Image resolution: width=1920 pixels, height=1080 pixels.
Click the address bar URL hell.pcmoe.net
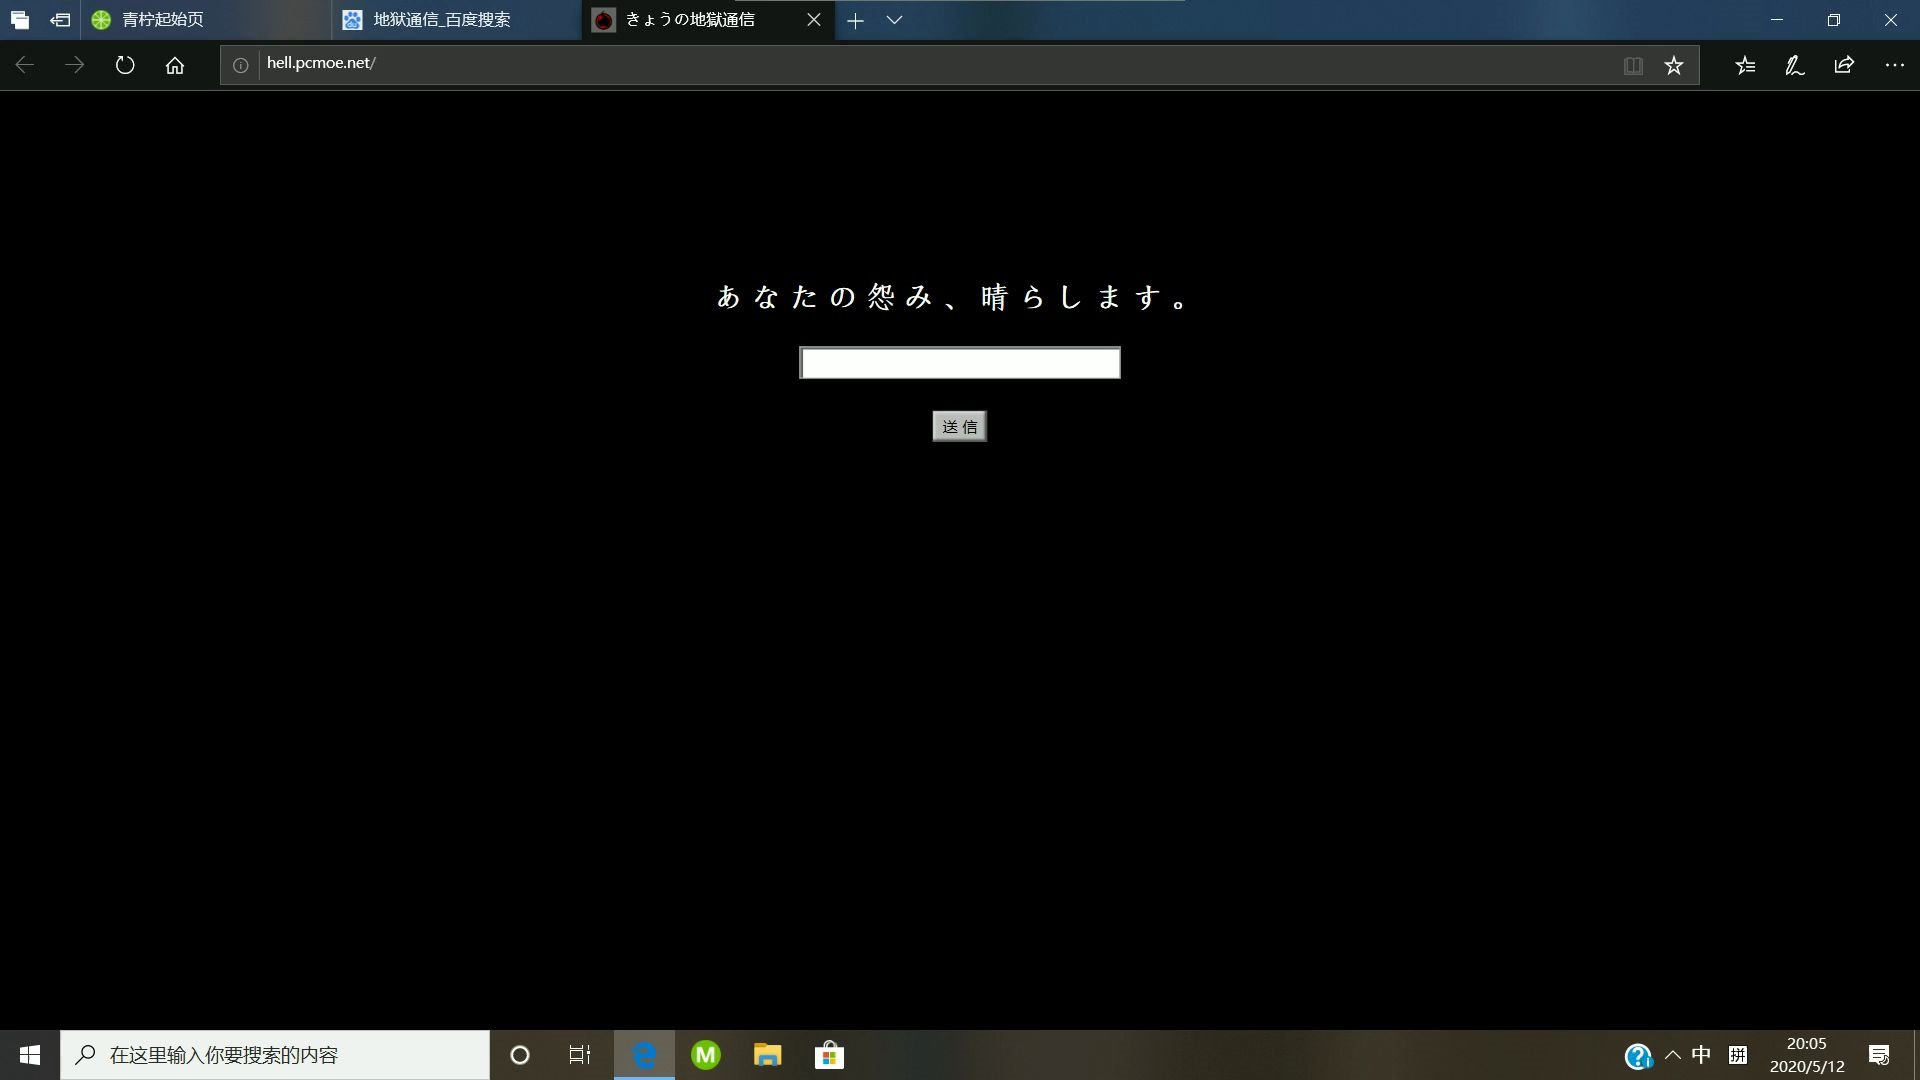(321, 63)
